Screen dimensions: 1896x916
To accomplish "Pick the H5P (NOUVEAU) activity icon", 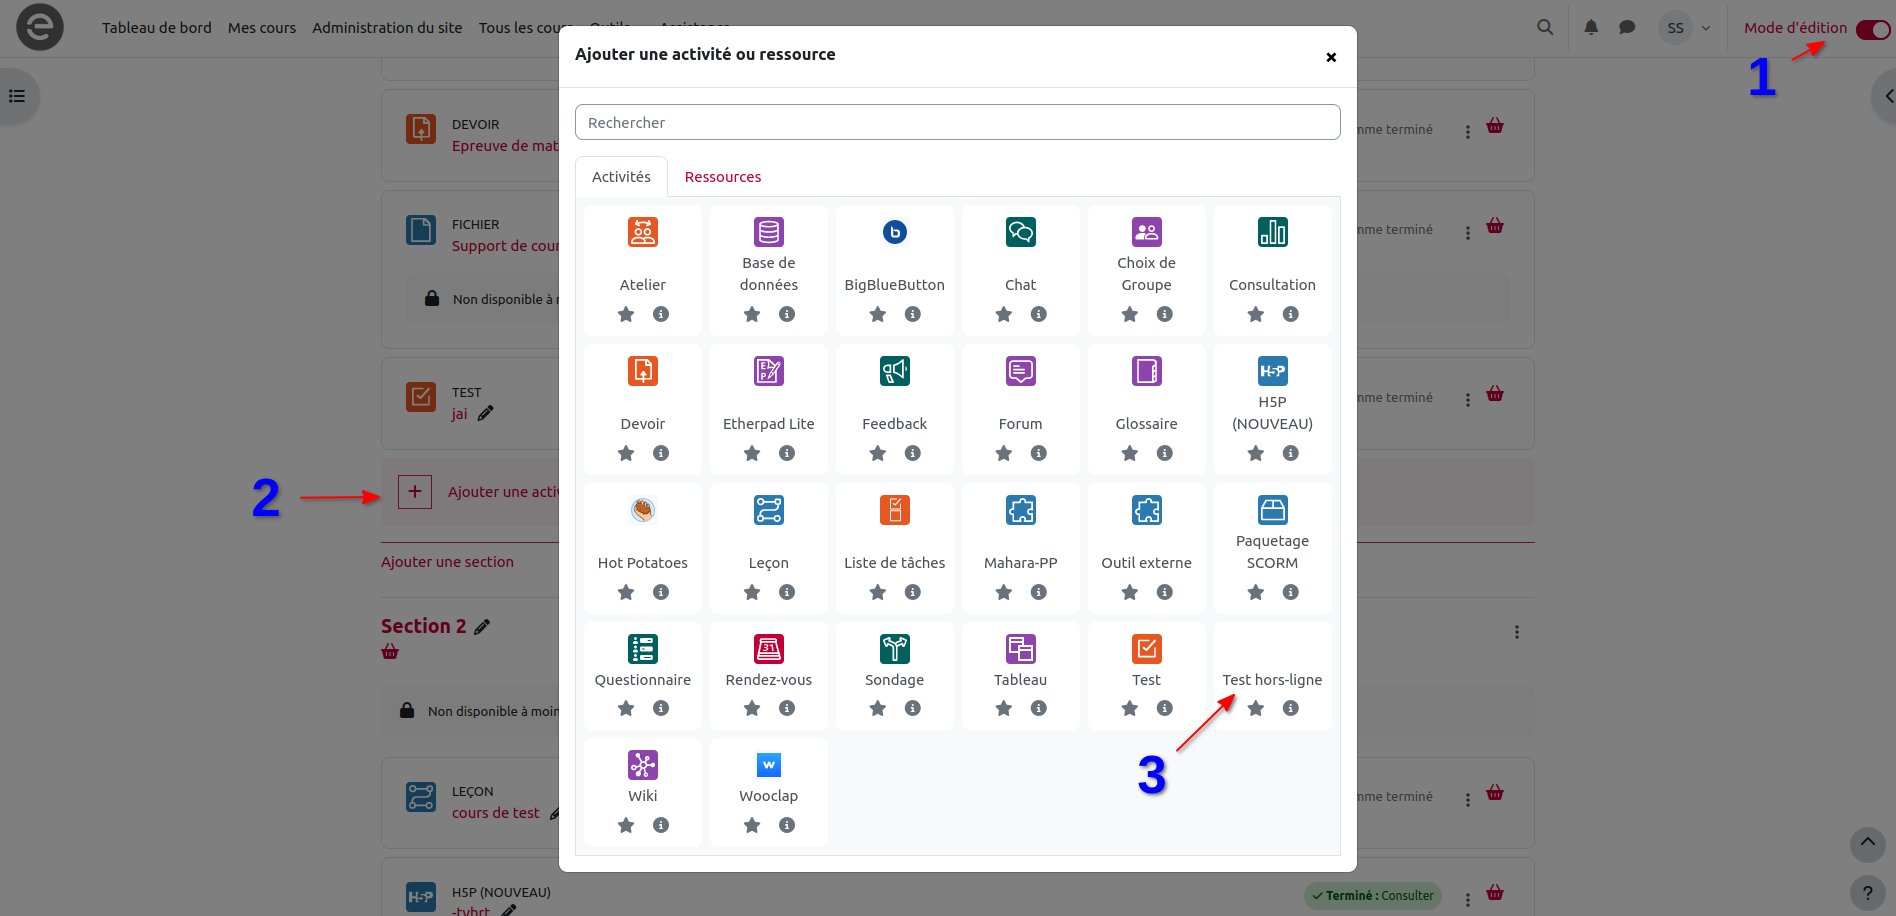I will 1272,372.
